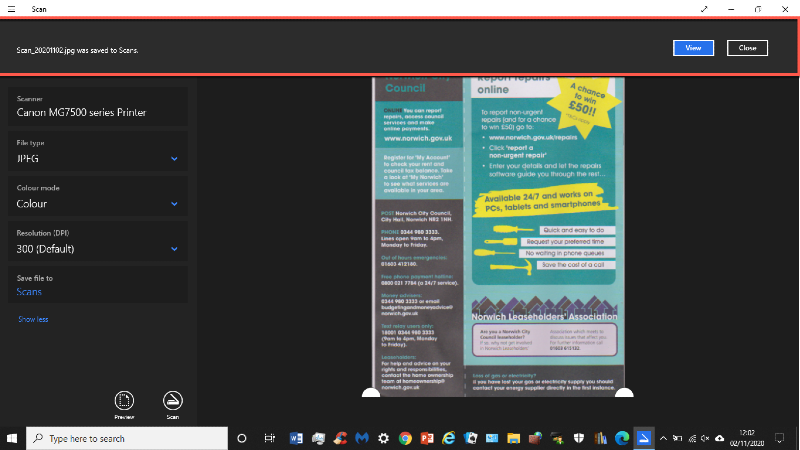Open the Windows Start menu
This screenshot has width=800, height=450.
(12, 438)
